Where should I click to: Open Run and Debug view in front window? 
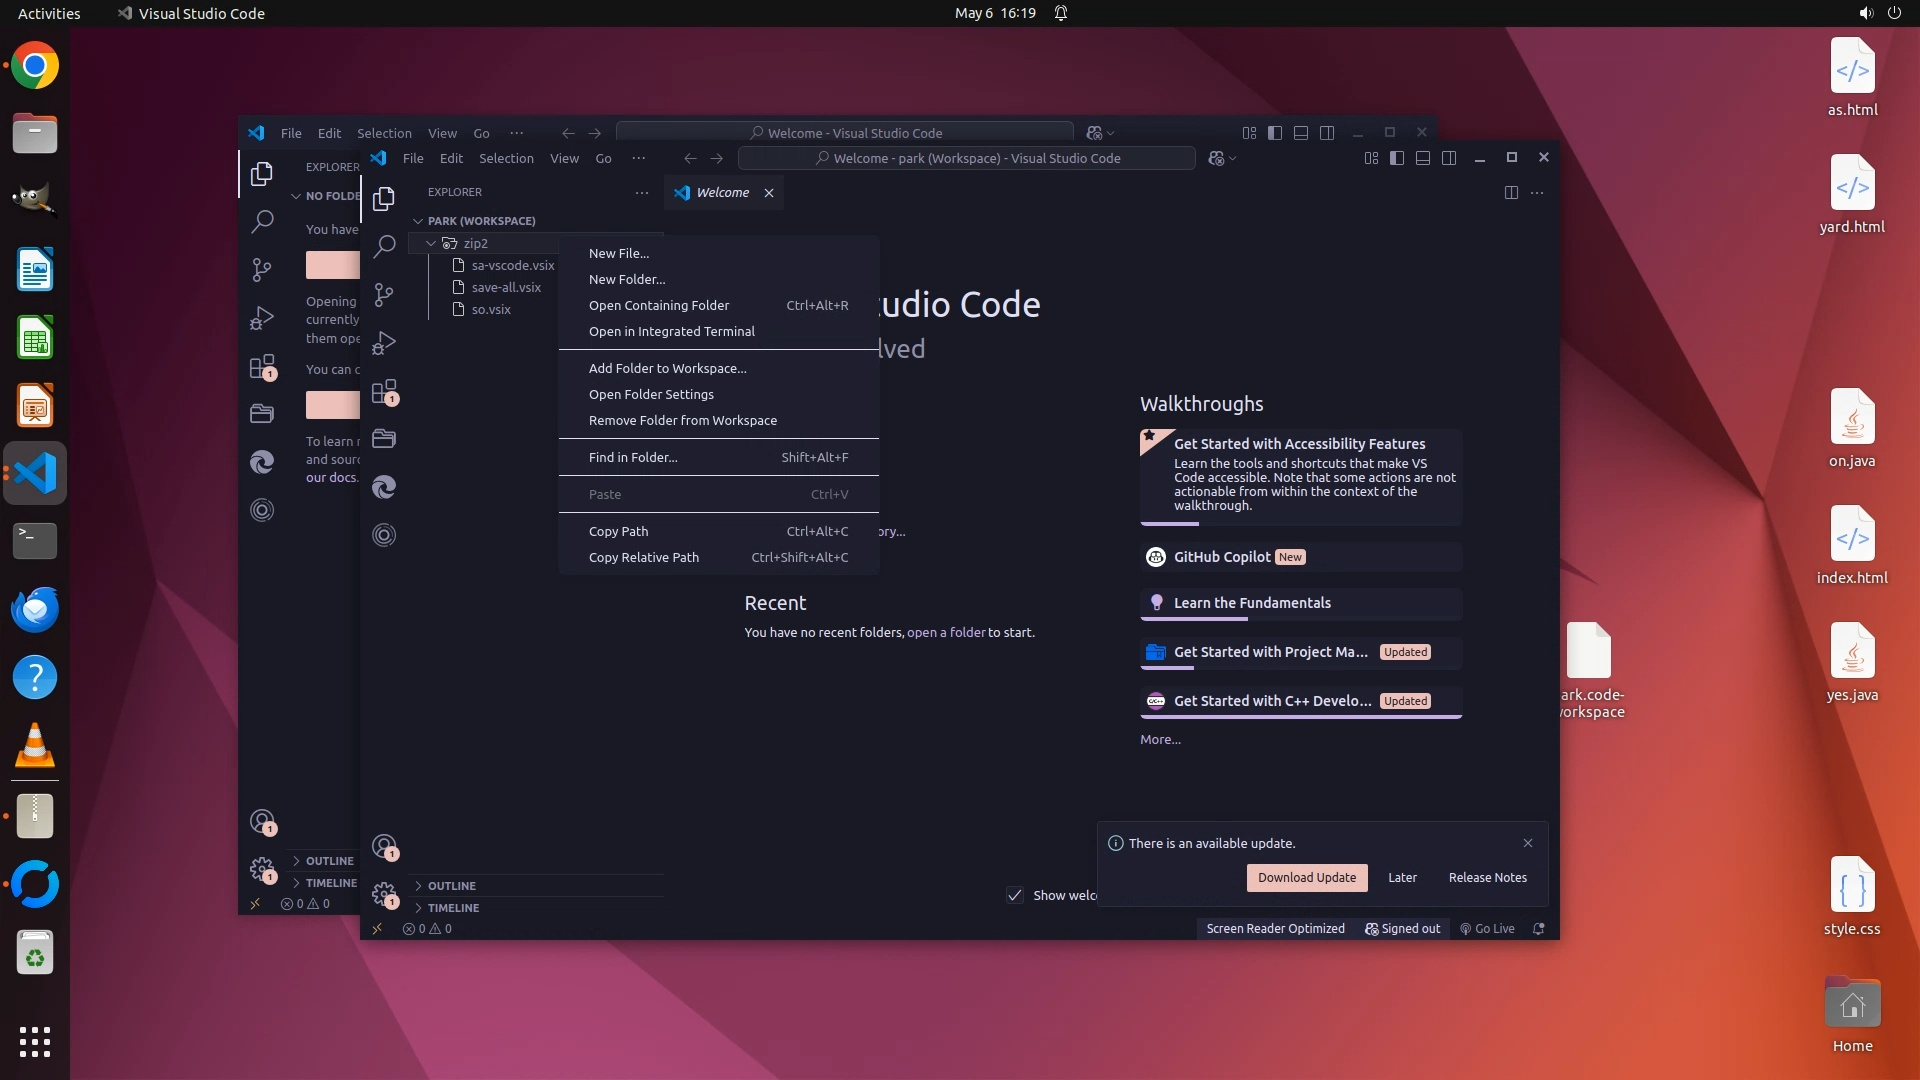[x=384, y=343]
